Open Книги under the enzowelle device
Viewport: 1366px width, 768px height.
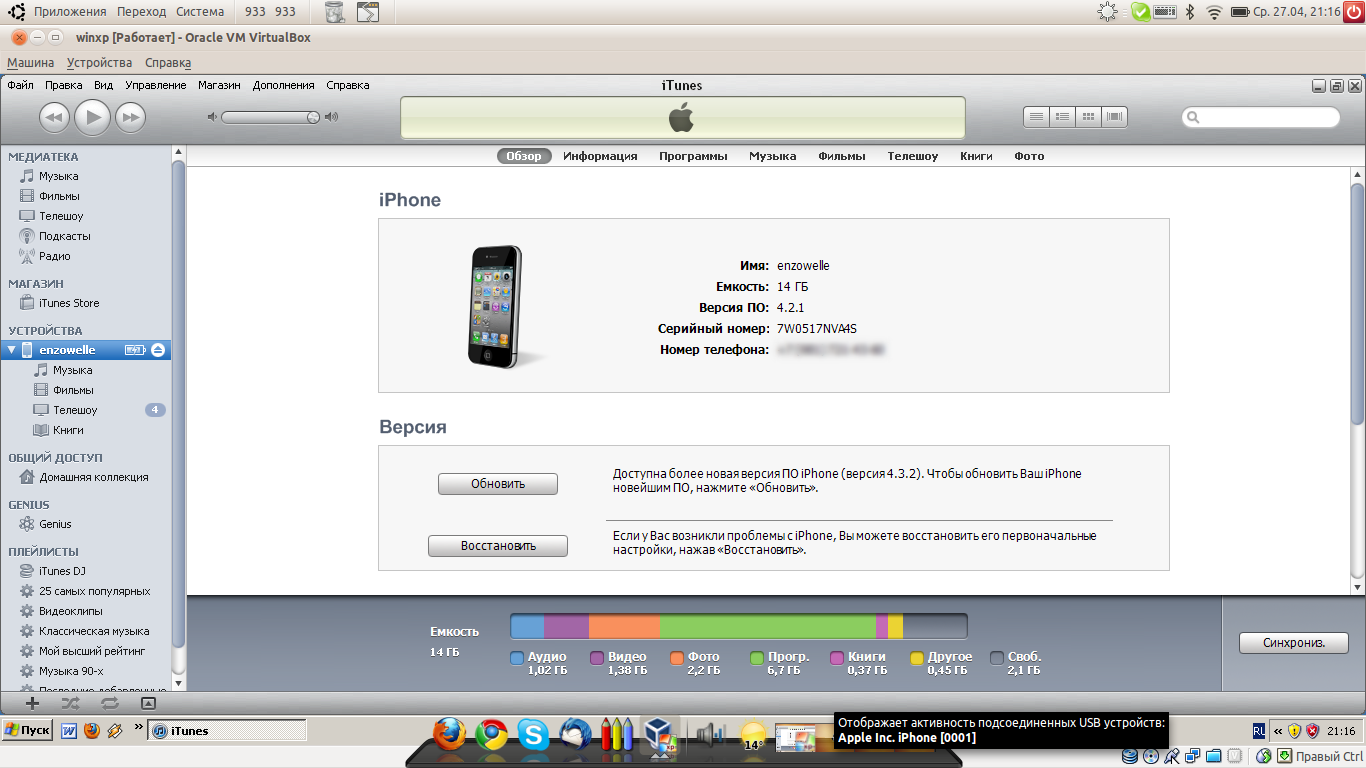[68, 430]
